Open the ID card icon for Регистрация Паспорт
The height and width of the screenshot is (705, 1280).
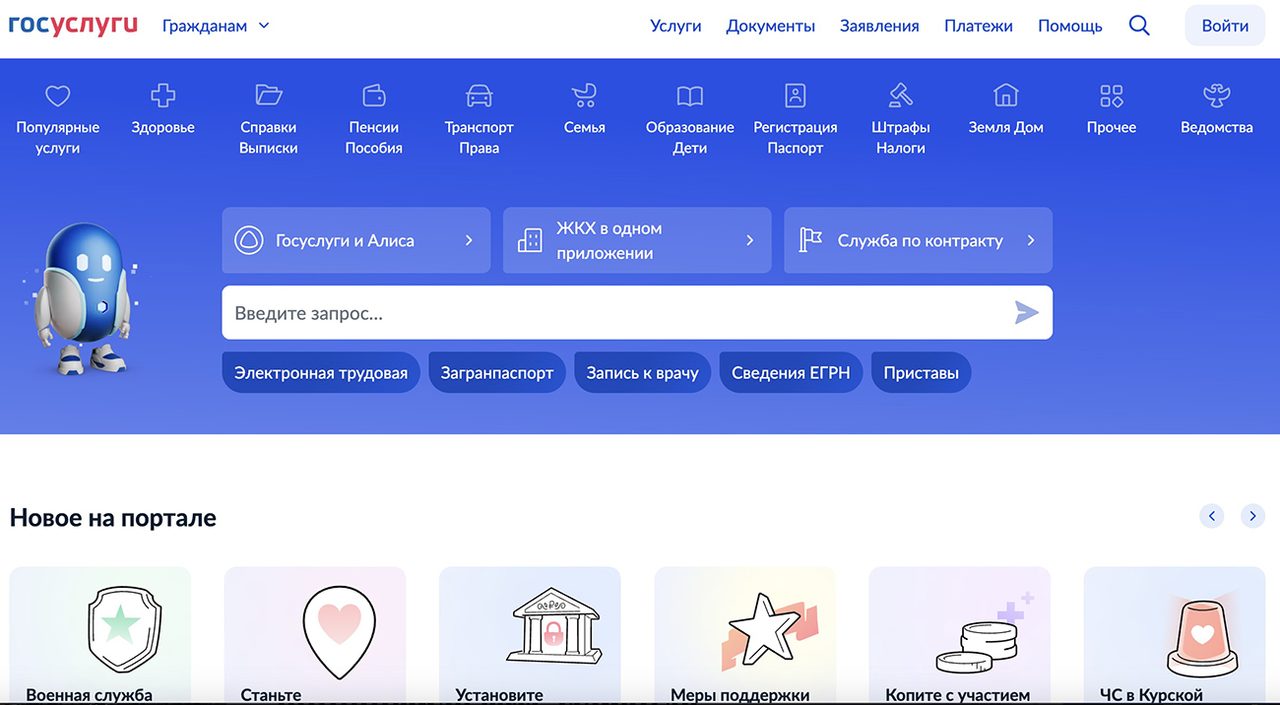[795, 96]
